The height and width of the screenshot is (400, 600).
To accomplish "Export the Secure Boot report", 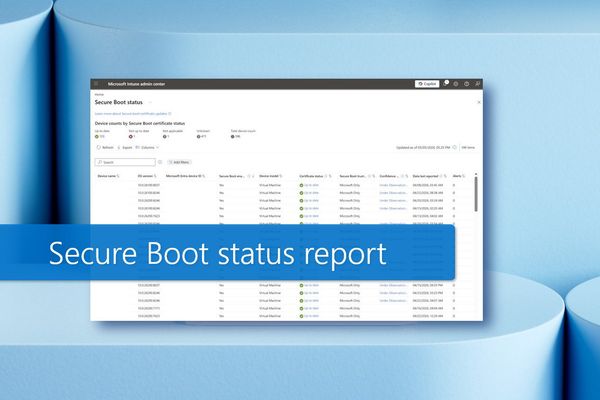I will click(125, 147).
